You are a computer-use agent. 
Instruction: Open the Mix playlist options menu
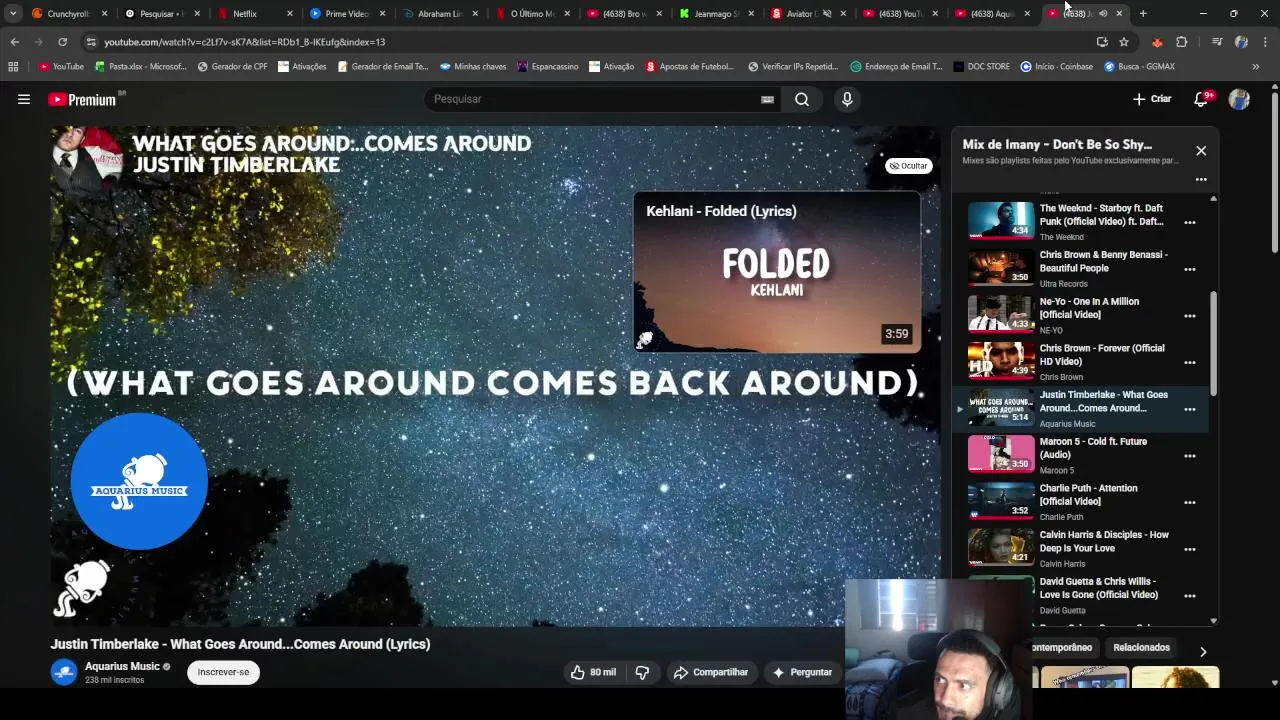pyautogui.click(x=1201, y=180)
